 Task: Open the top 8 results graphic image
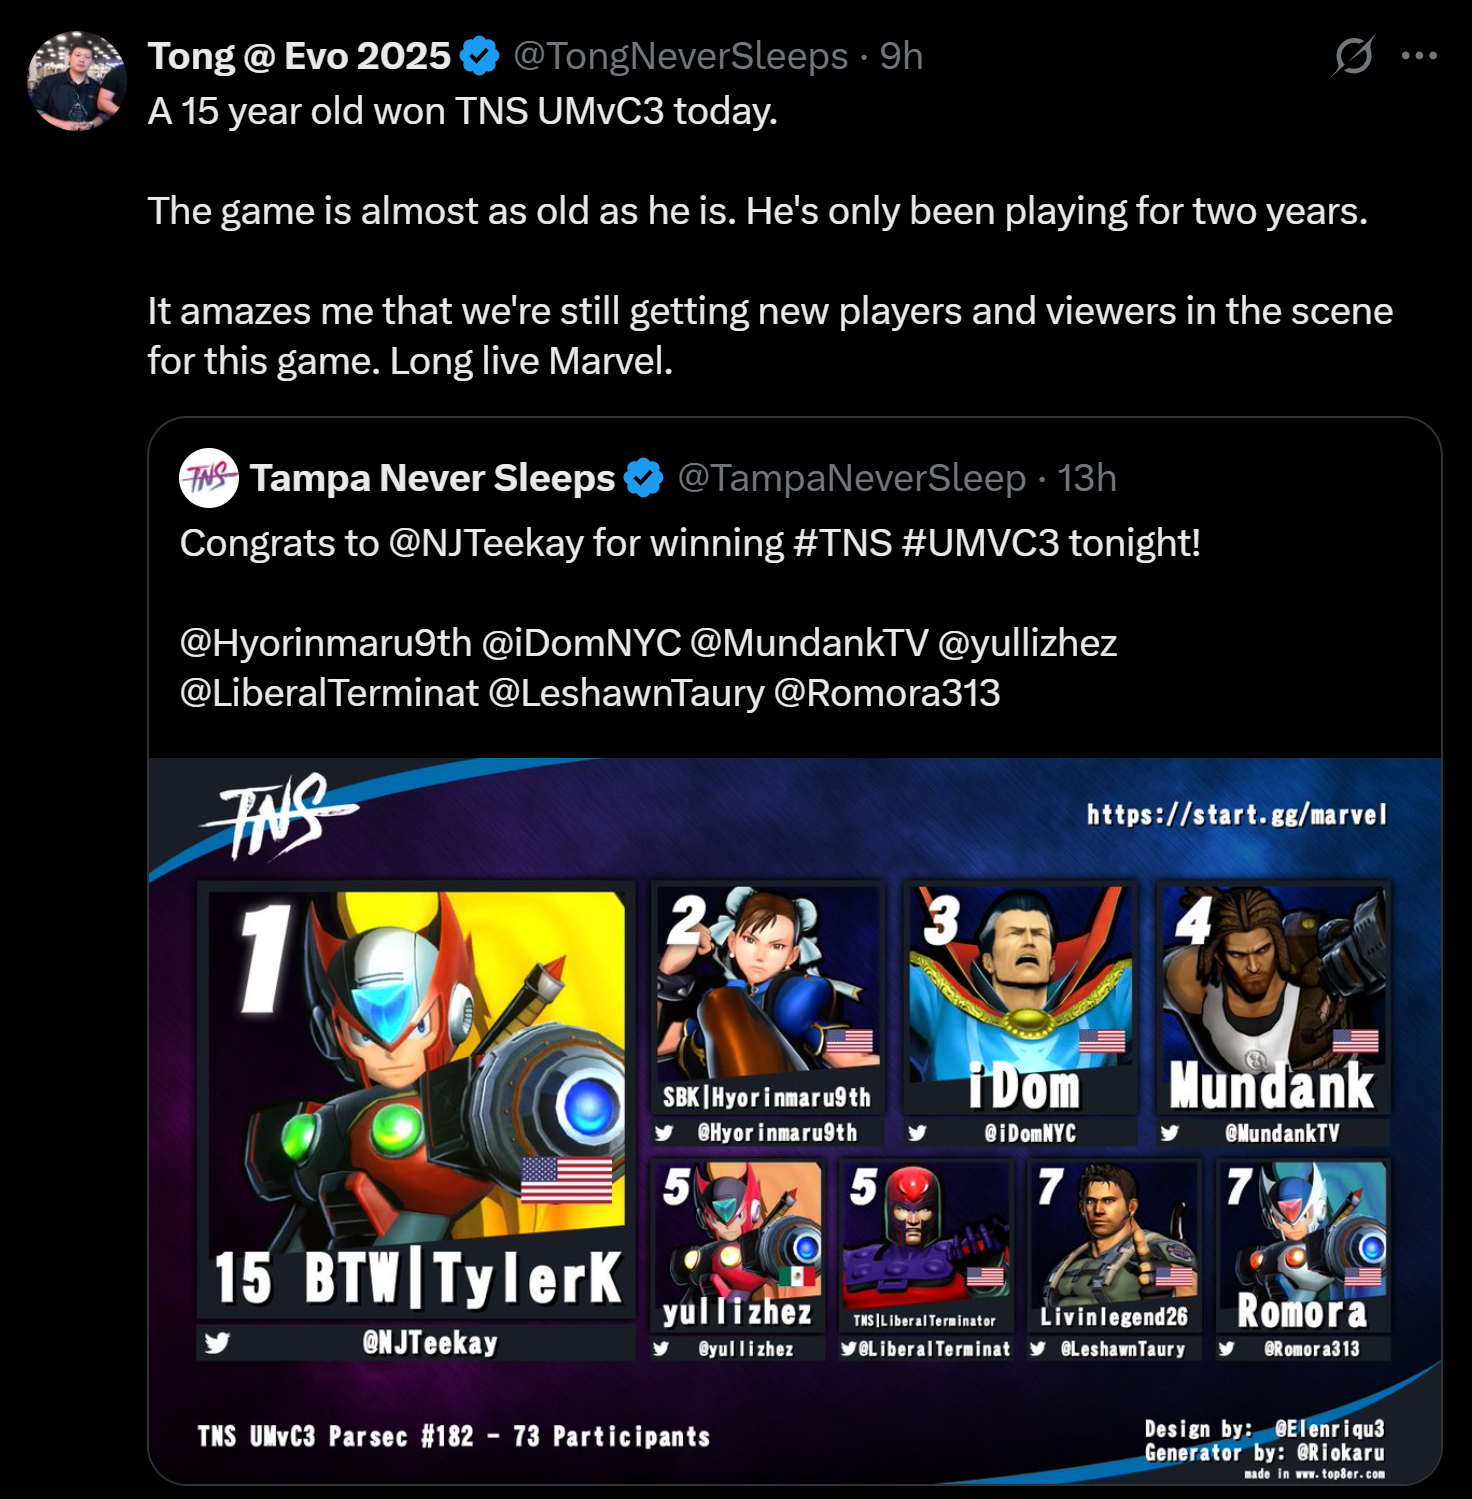point(795,1120)
